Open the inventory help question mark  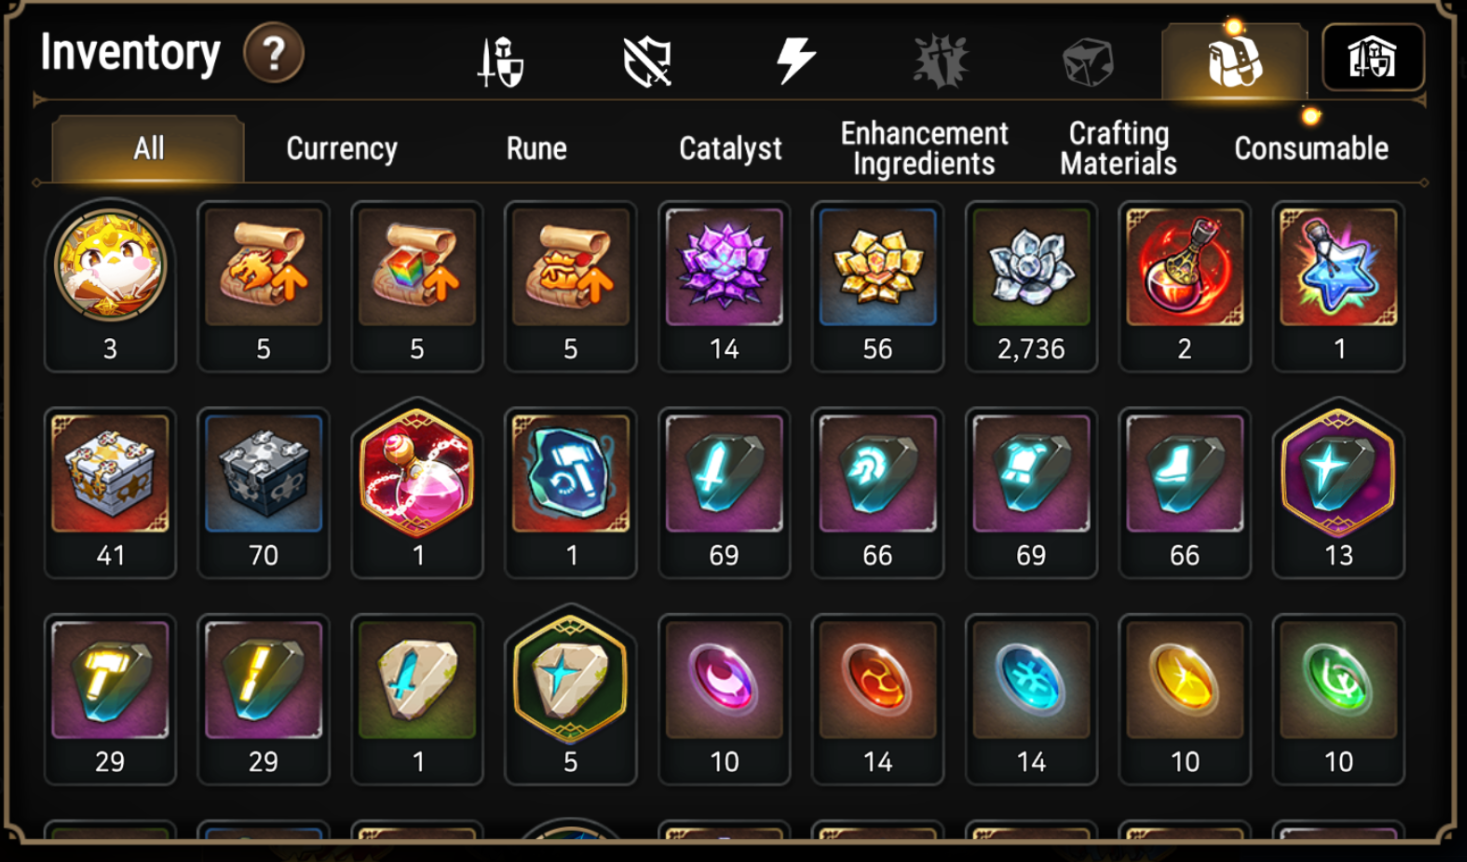[273, 54]
